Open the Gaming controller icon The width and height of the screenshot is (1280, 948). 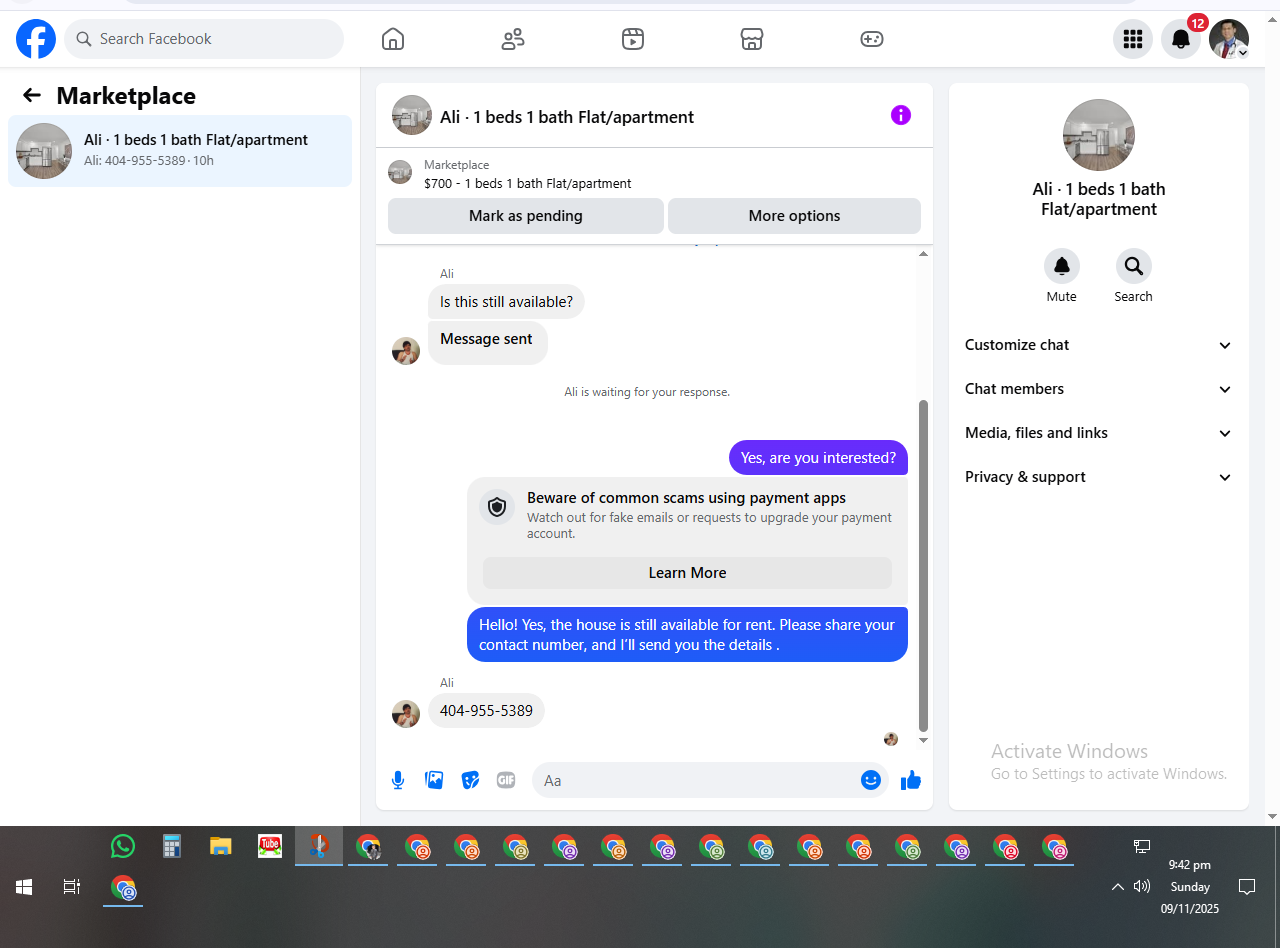pos(872,39)
